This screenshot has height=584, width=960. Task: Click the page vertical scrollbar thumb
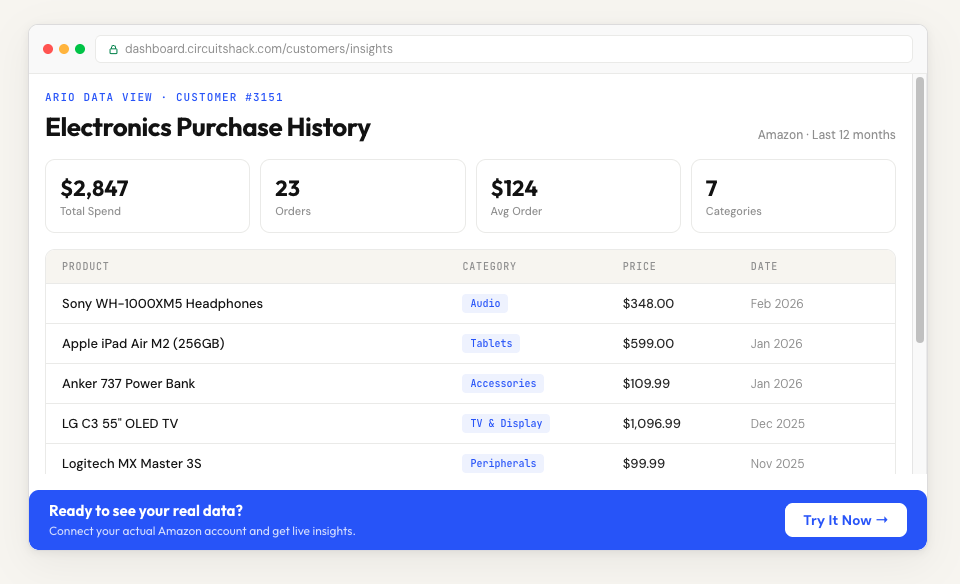pyautogui.click(x=919, y=210)
